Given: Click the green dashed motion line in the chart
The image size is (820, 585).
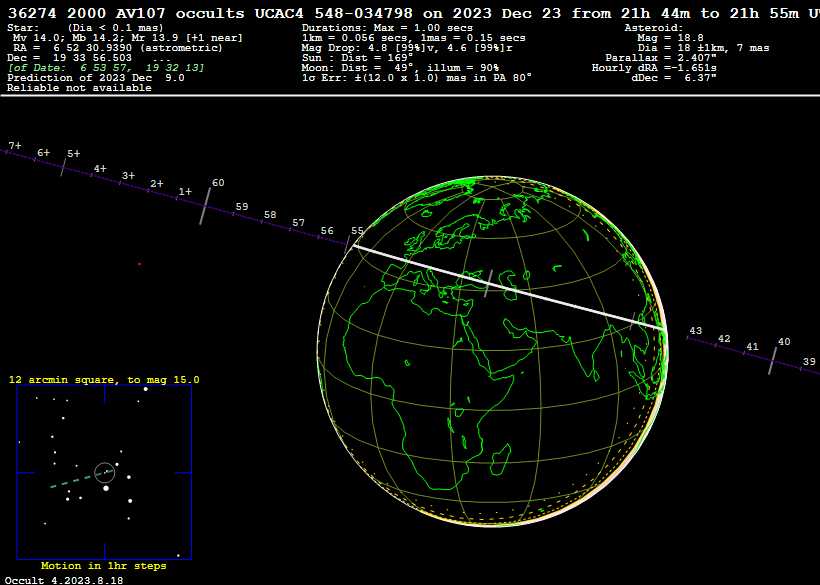Looking at the screenshot, I should click(81, 479).
